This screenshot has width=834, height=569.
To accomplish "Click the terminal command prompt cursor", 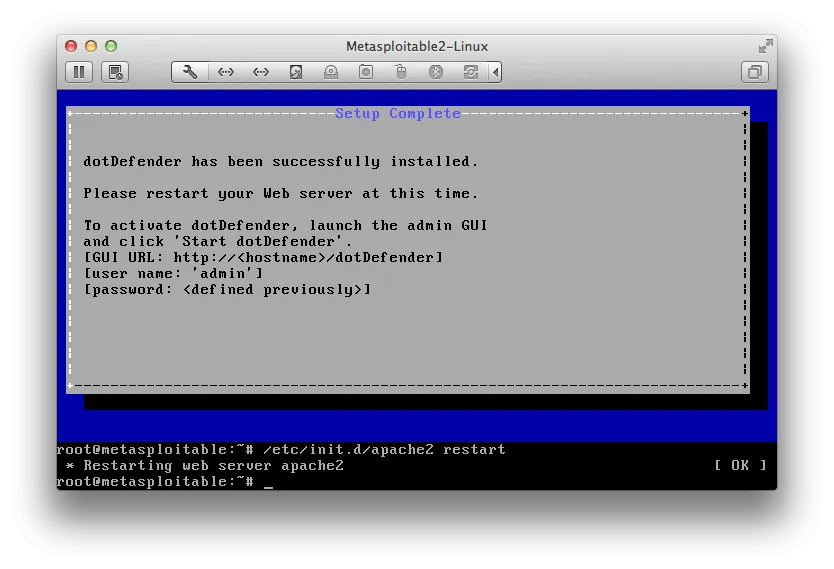I will (268, 482).
